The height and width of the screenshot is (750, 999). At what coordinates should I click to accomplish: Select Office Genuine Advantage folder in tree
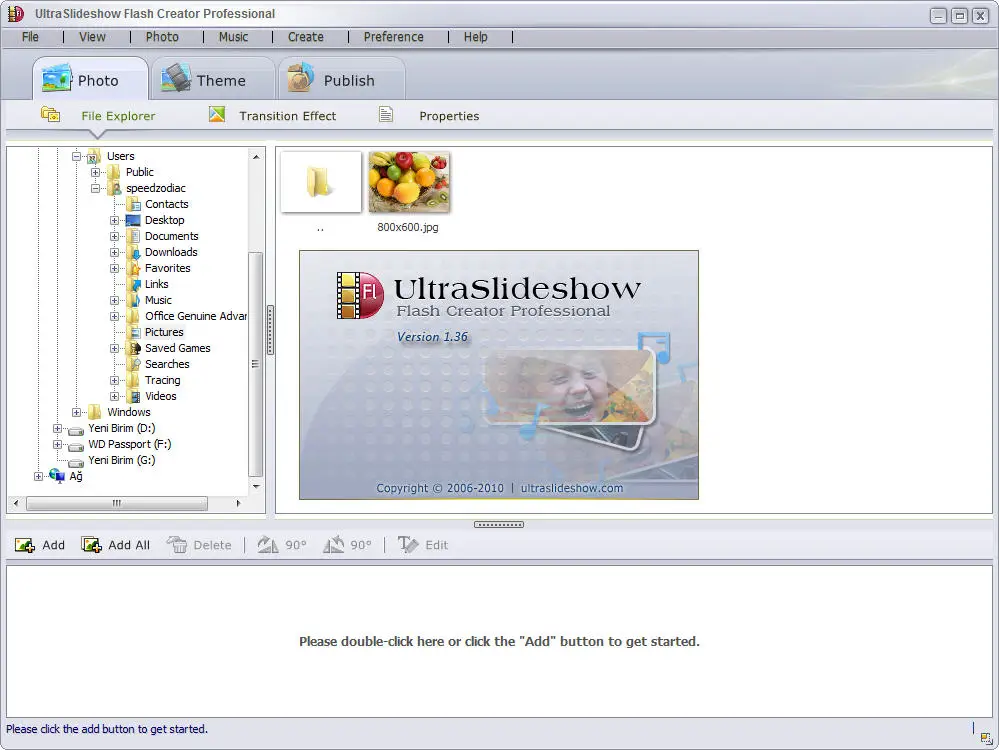click(x=196, y=316)
